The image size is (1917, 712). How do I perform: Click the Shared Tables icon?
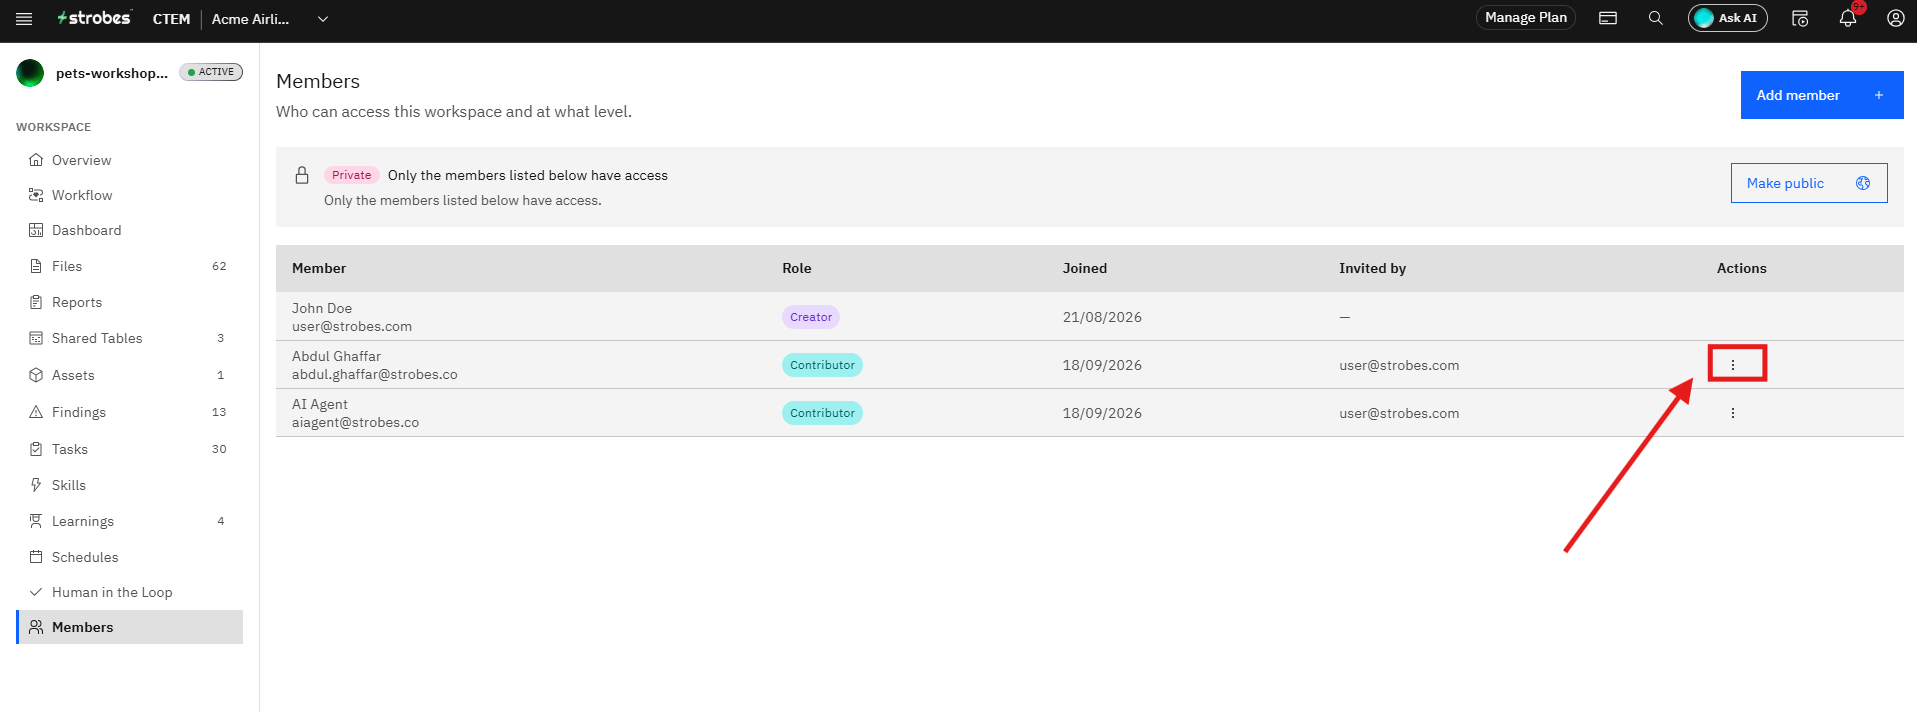click(x=36, y=338)
